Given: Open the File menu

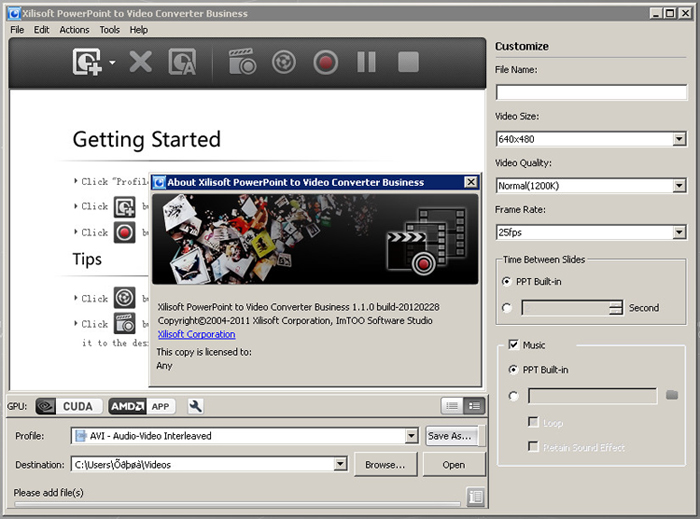Looking at the screenshot, I should (x=17, y=30).
